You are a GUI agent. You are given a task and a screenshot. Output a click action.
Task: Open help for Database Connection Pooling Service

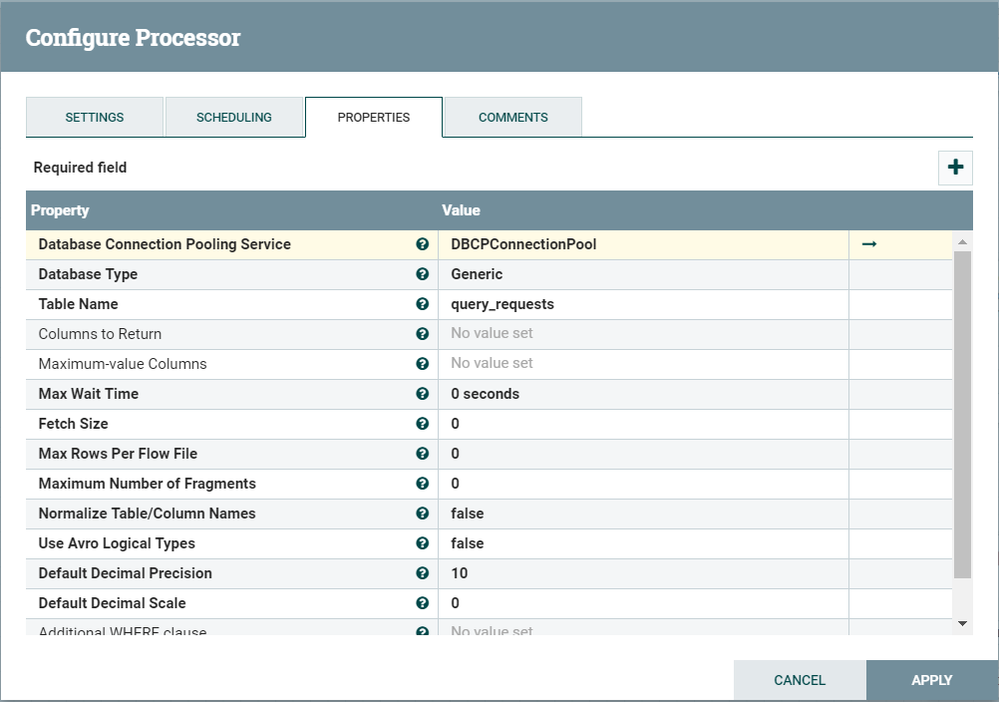(422, 244)
